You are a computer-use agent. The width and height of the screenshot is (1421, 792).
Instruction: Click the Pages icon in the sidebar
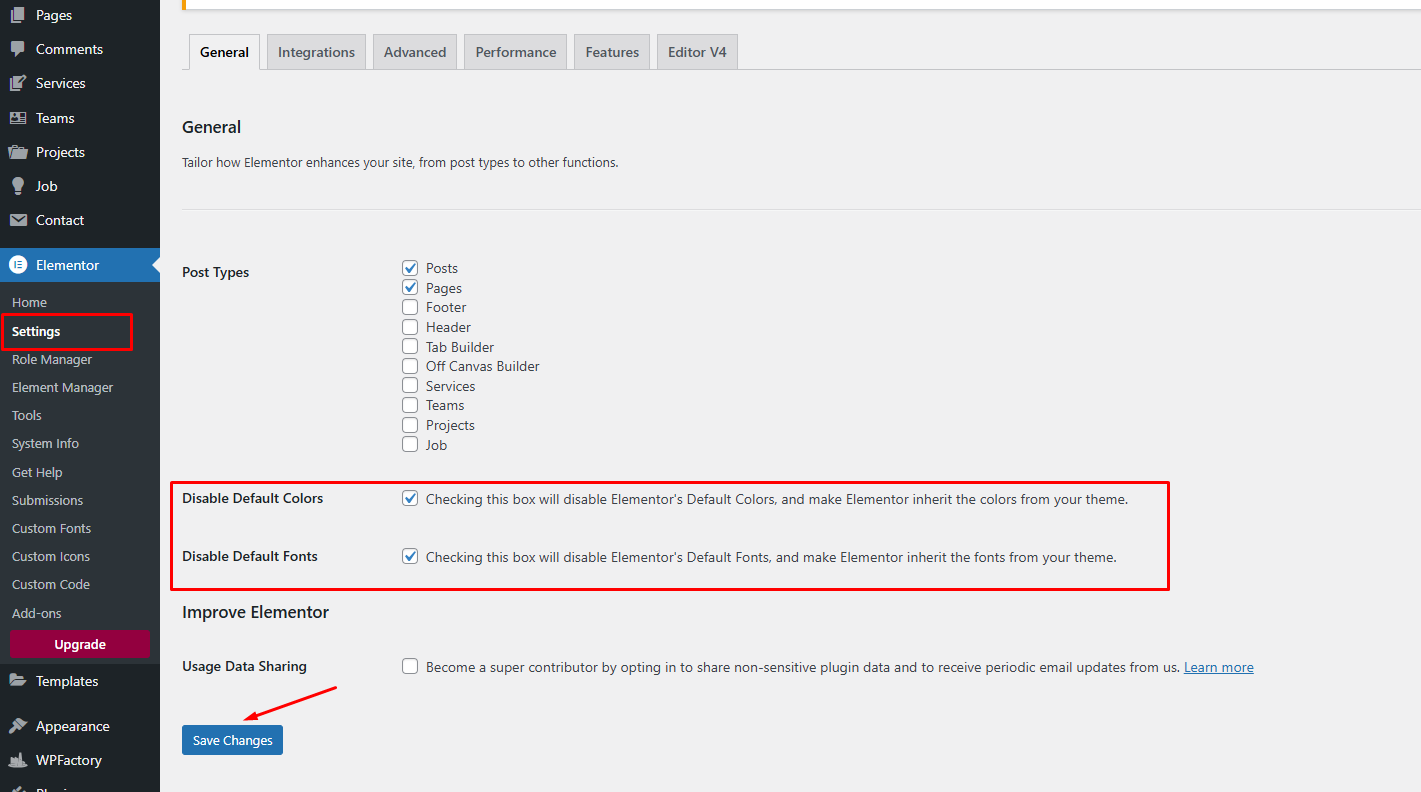coord(18,15)
